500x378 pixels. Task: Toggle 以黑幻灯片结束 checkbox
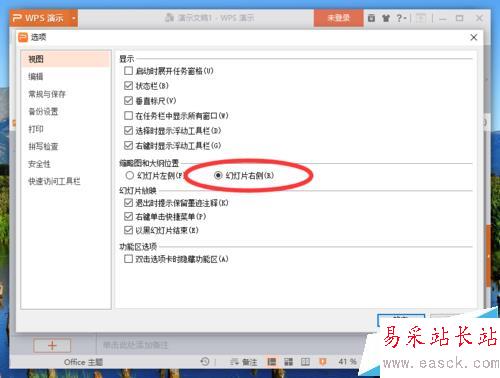128,230
